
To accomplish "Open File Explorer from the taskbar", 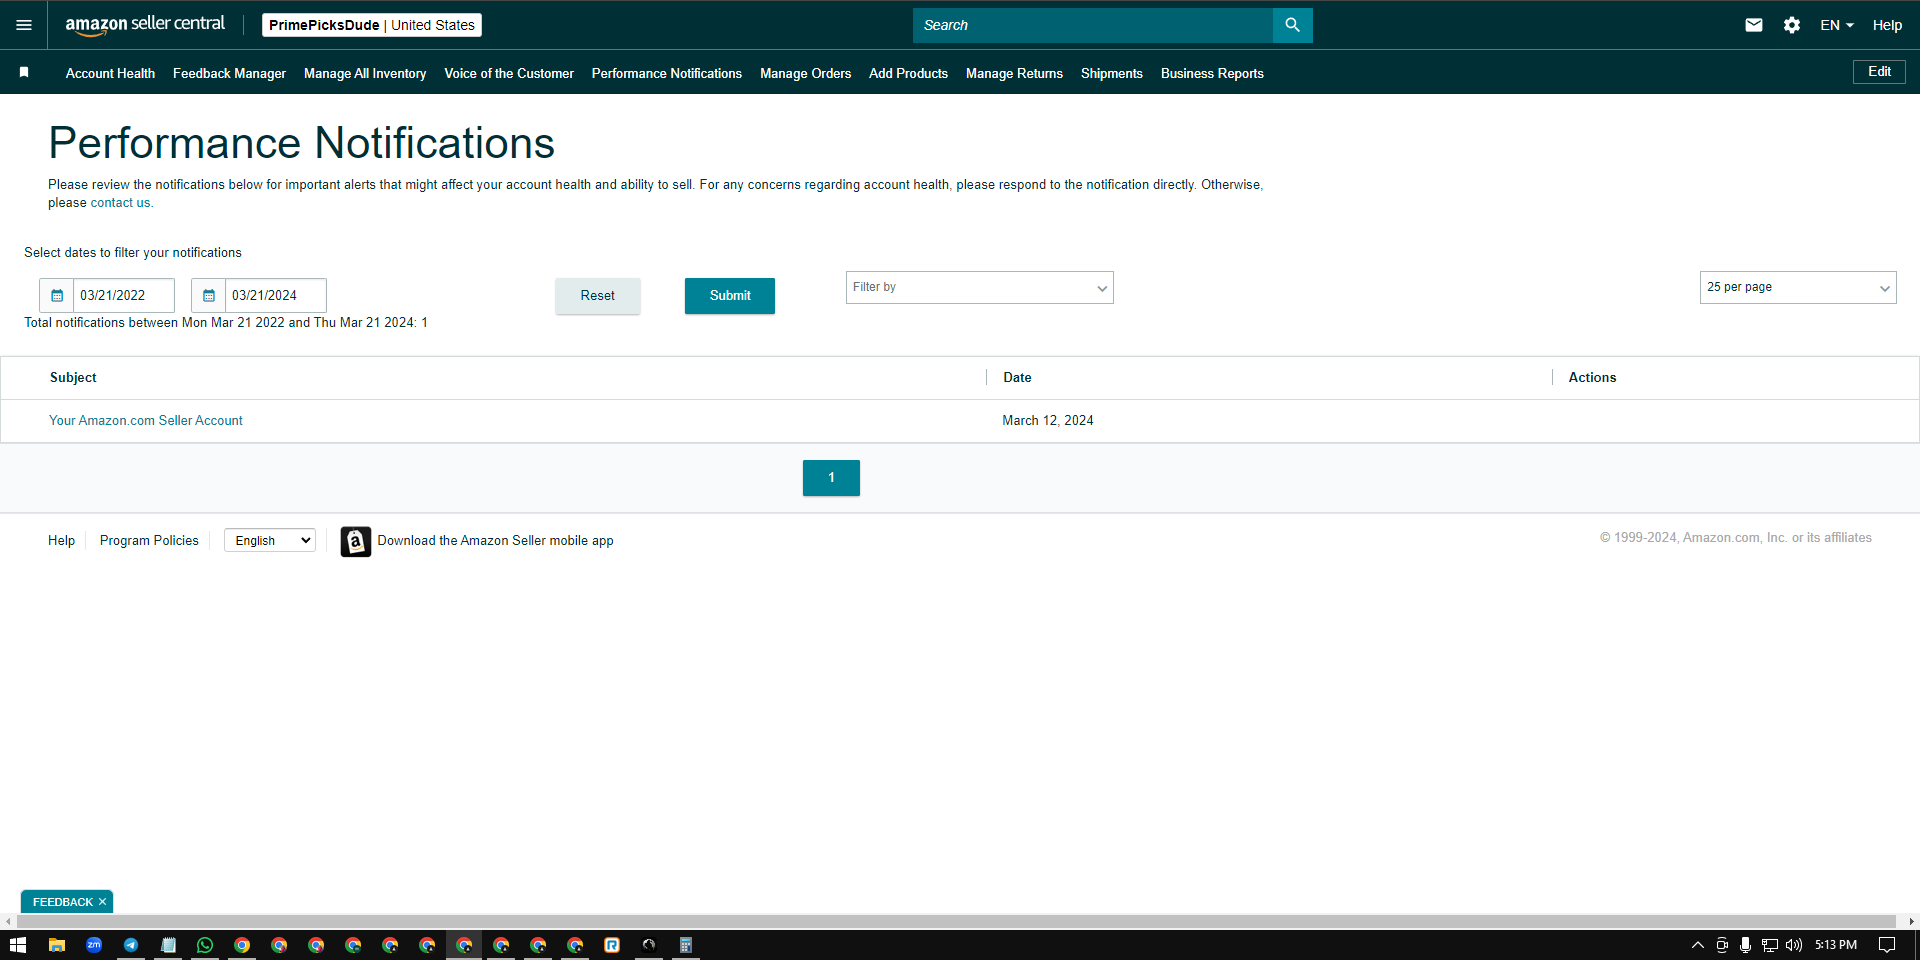I will (x=57, y=945).
